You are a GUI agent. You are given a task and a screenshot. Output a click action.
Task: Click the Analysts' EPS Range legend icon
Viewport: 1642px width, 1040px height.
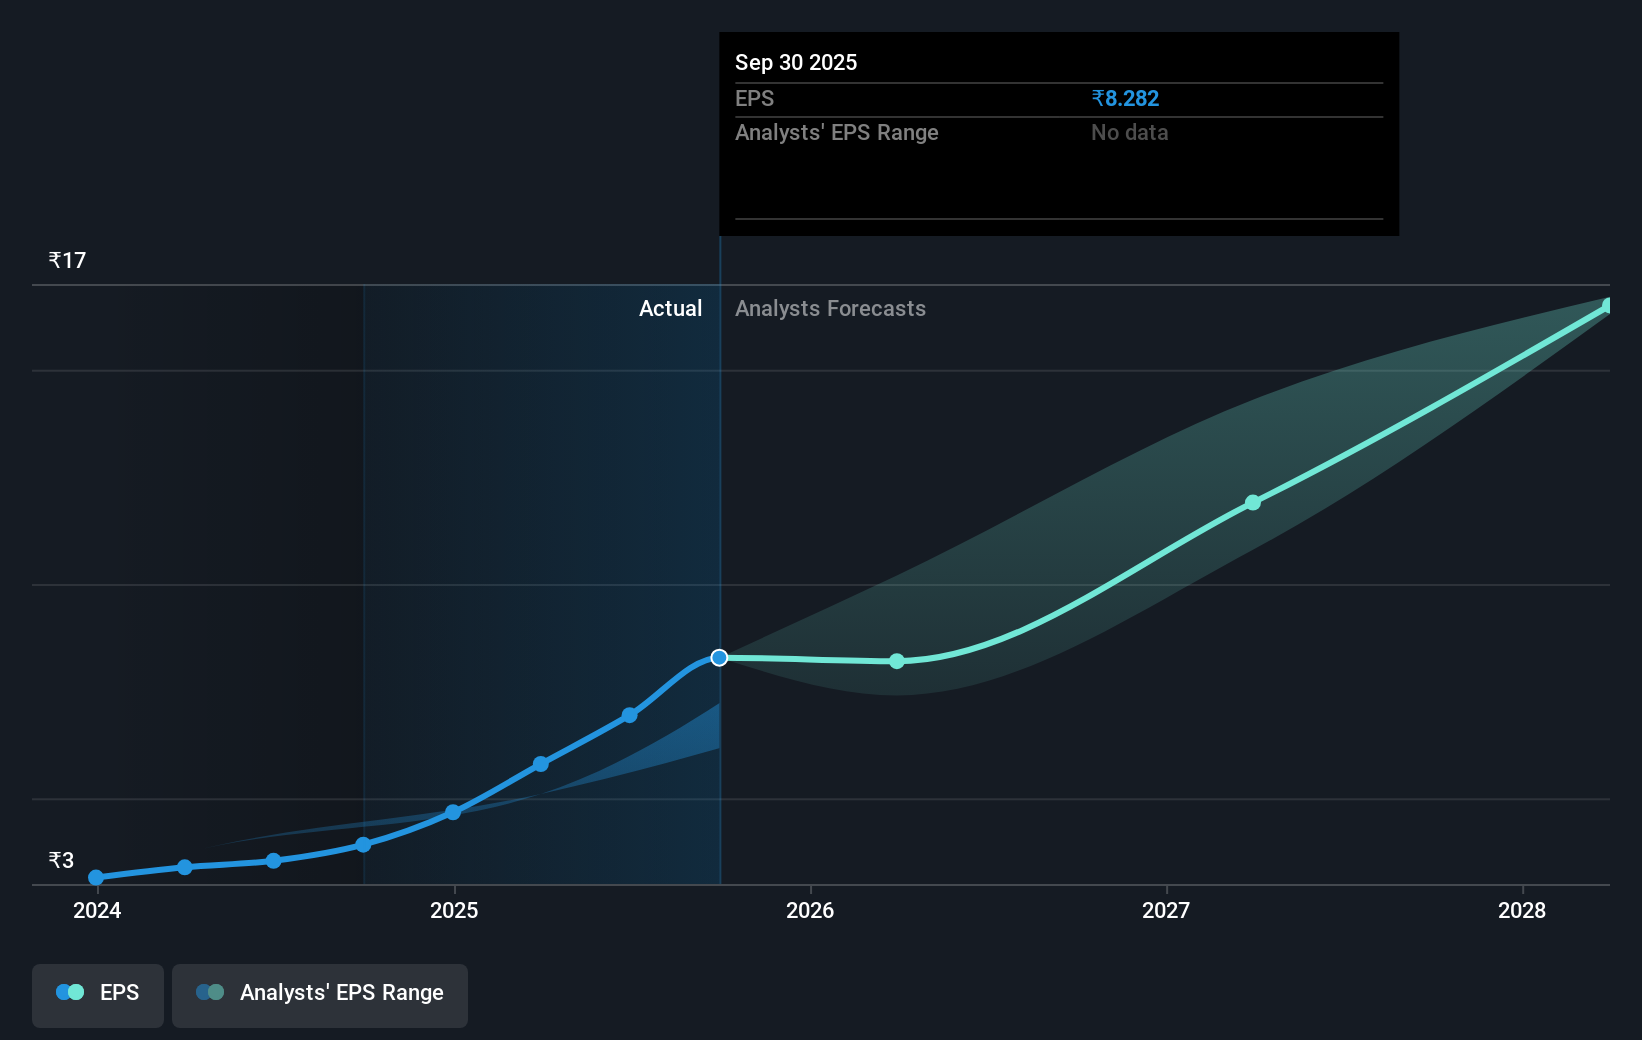[209, 991]
